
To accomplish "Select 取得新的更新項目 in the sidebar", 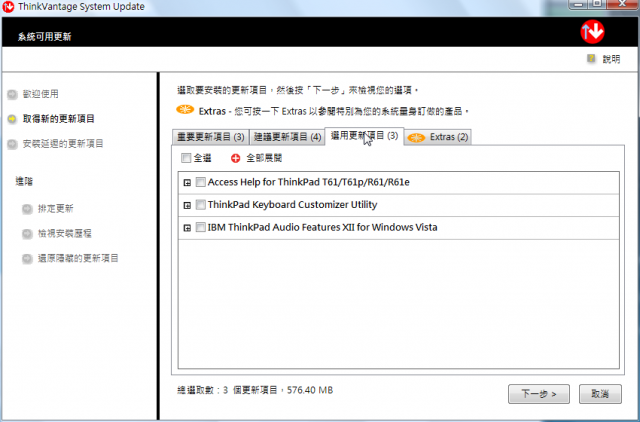I will (x=58, y=119).
